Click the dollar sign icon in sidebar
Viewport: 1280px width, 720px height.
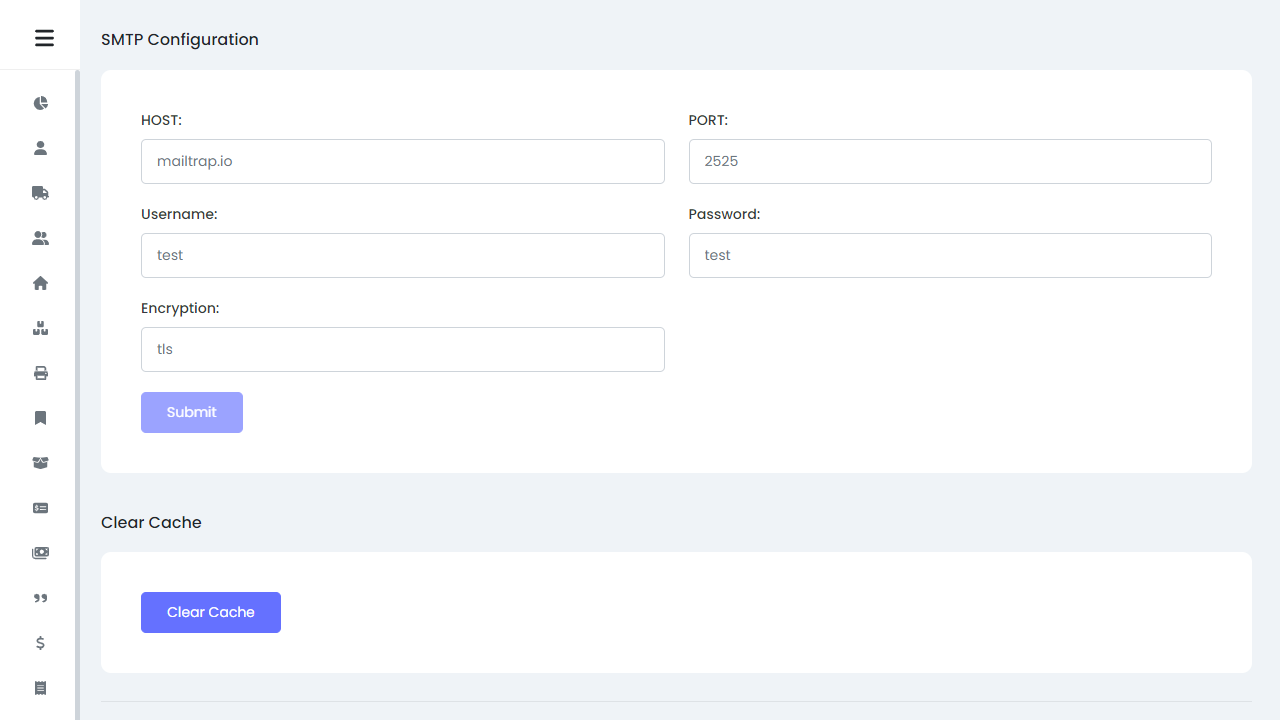(40, 643)
